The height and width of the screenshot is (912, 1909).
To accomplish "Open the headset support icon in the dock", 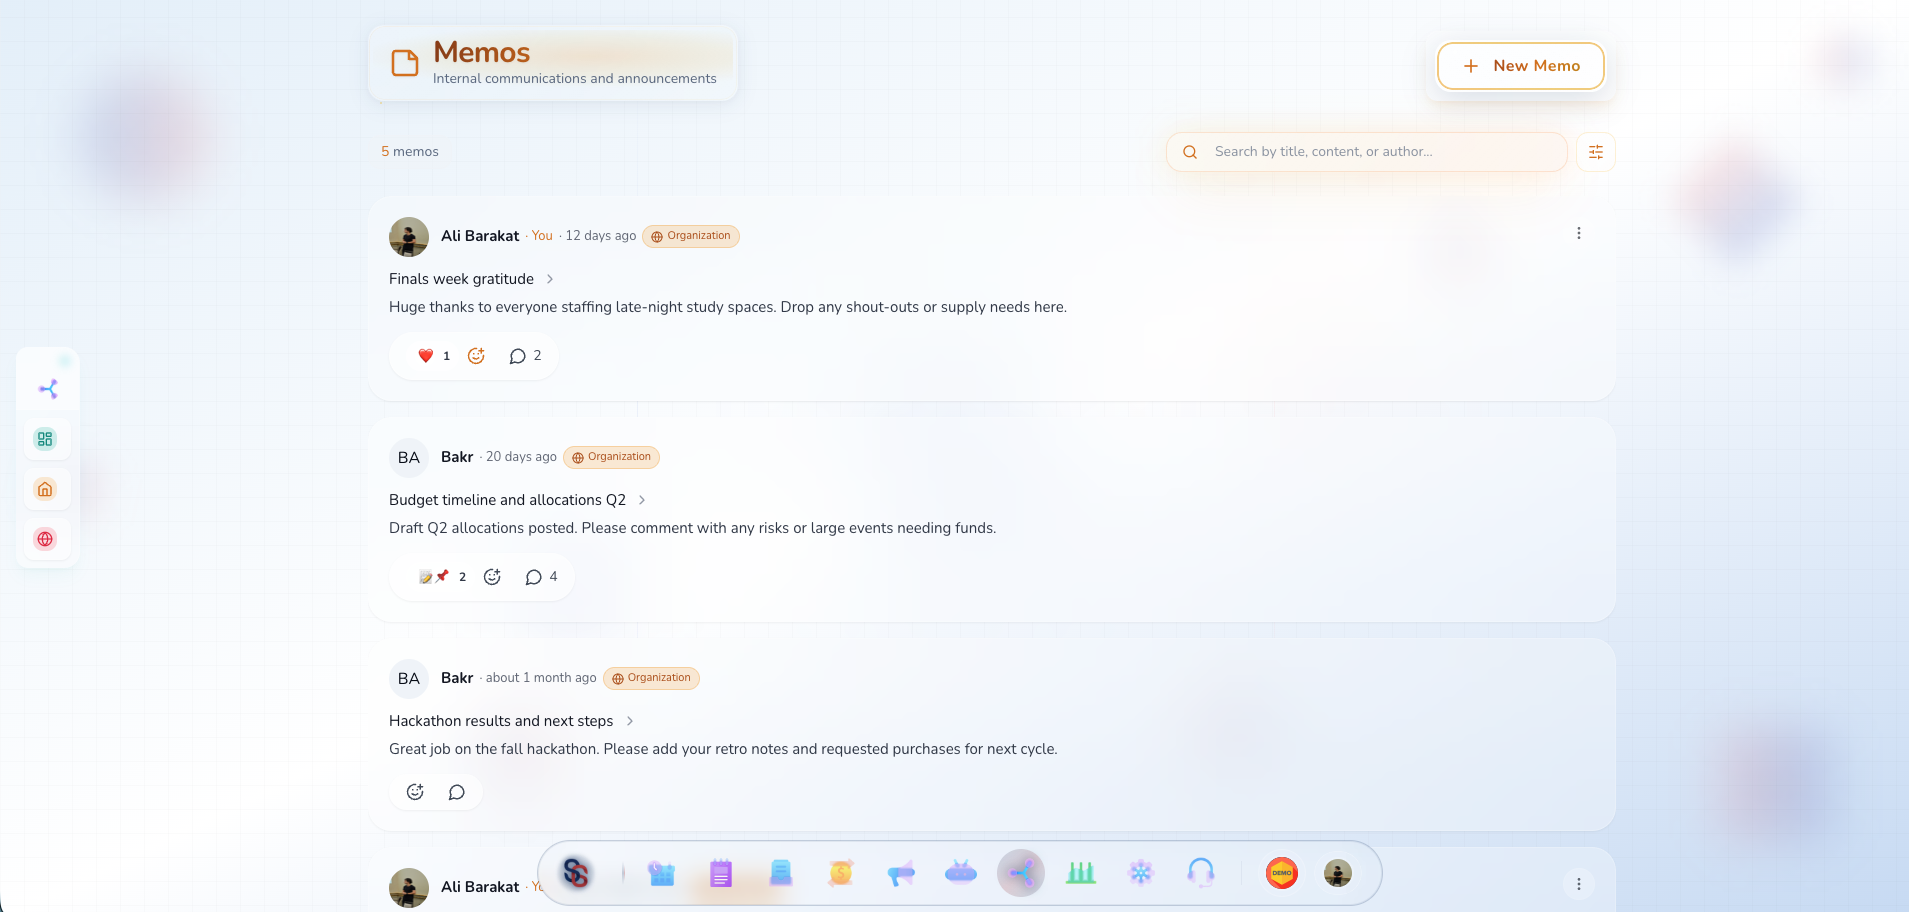I will pos(1202,872).
